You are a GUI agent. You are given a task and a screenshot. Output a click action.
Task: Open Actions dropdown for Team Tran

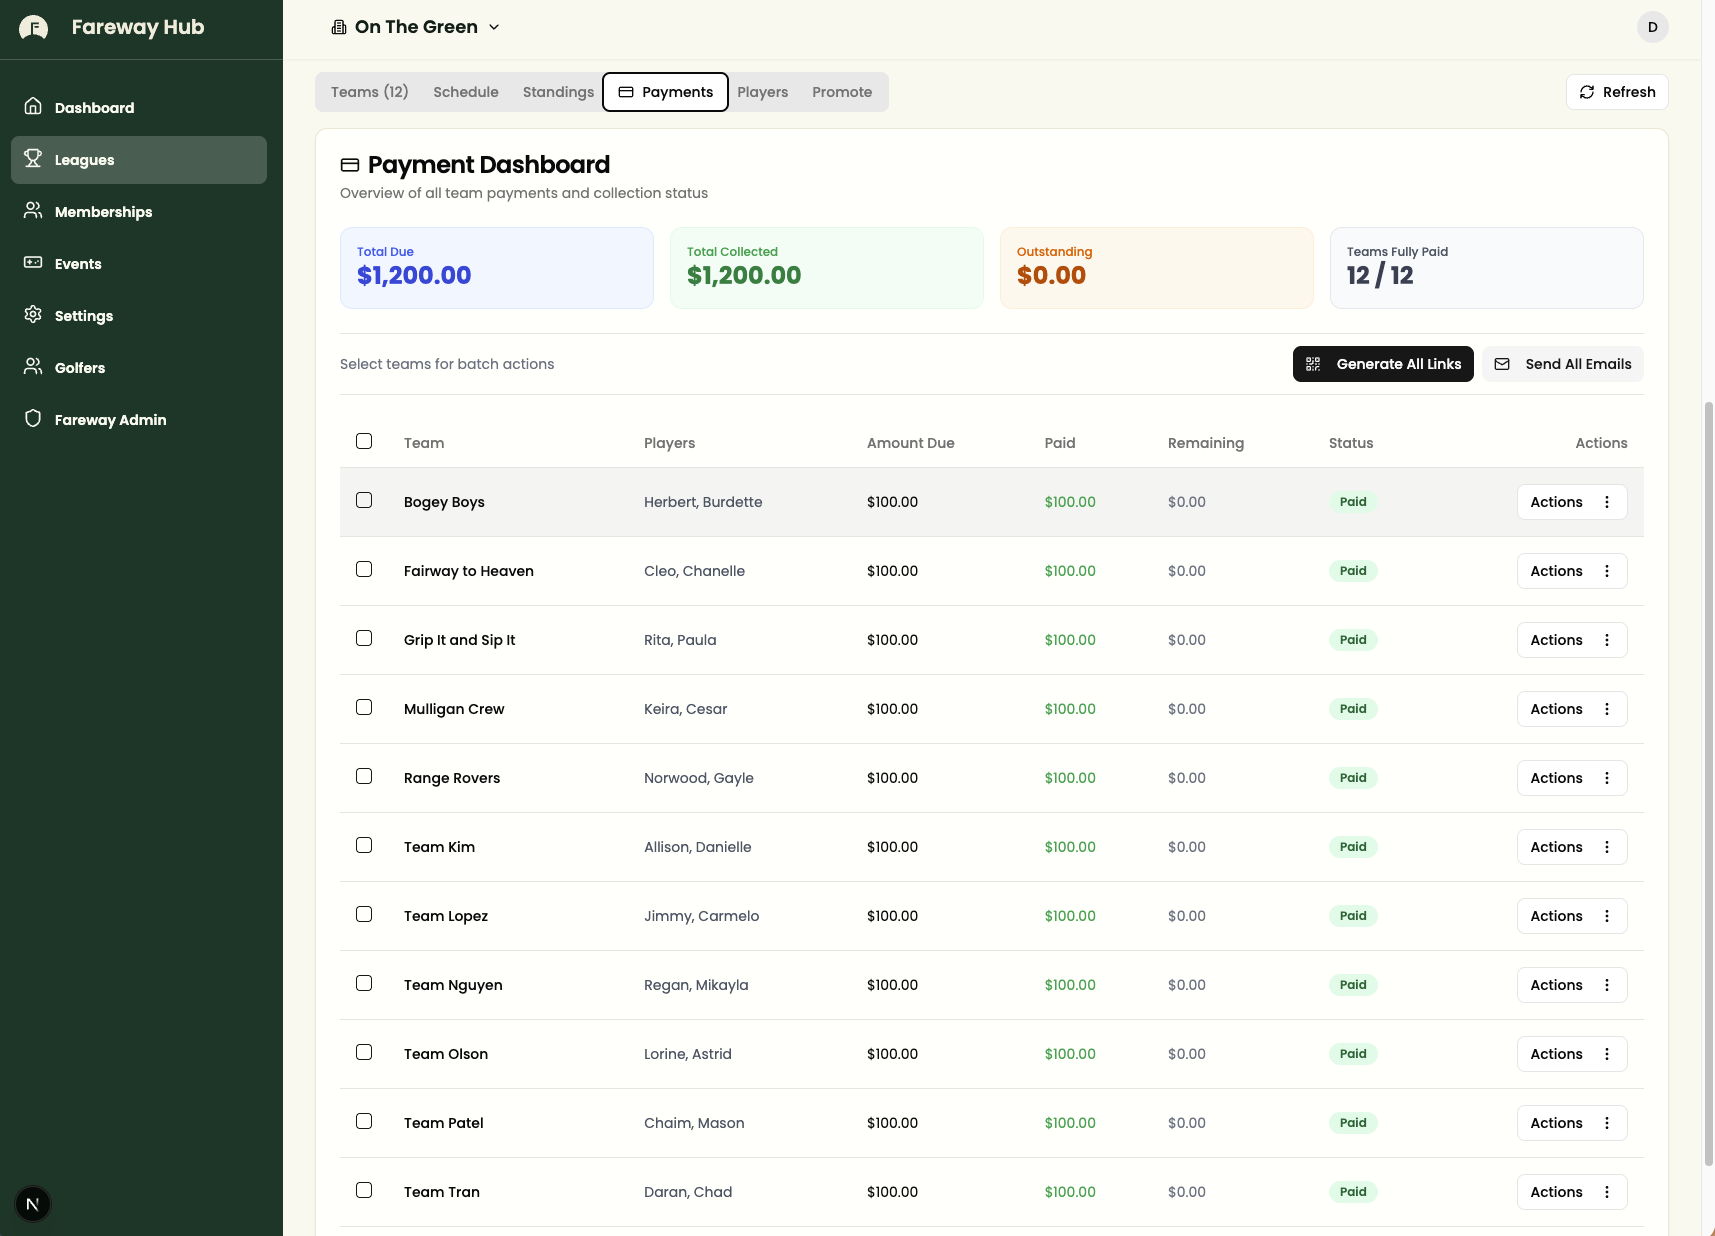point(1572,1192)
